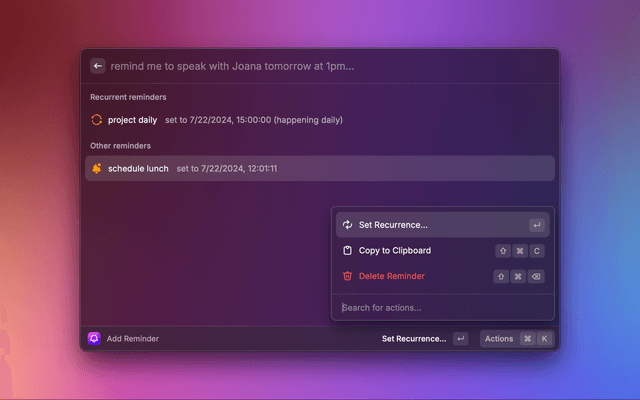Click the backspace key badge for Delete Reminder
640x400 pixels.
tap(536, 277)
